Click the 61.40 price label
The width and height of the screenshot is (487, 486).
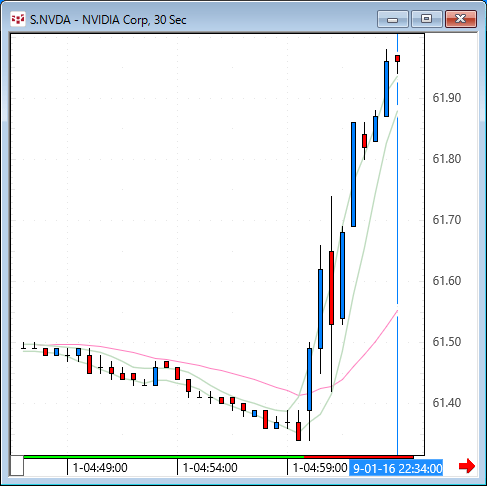tap(447, 403)
